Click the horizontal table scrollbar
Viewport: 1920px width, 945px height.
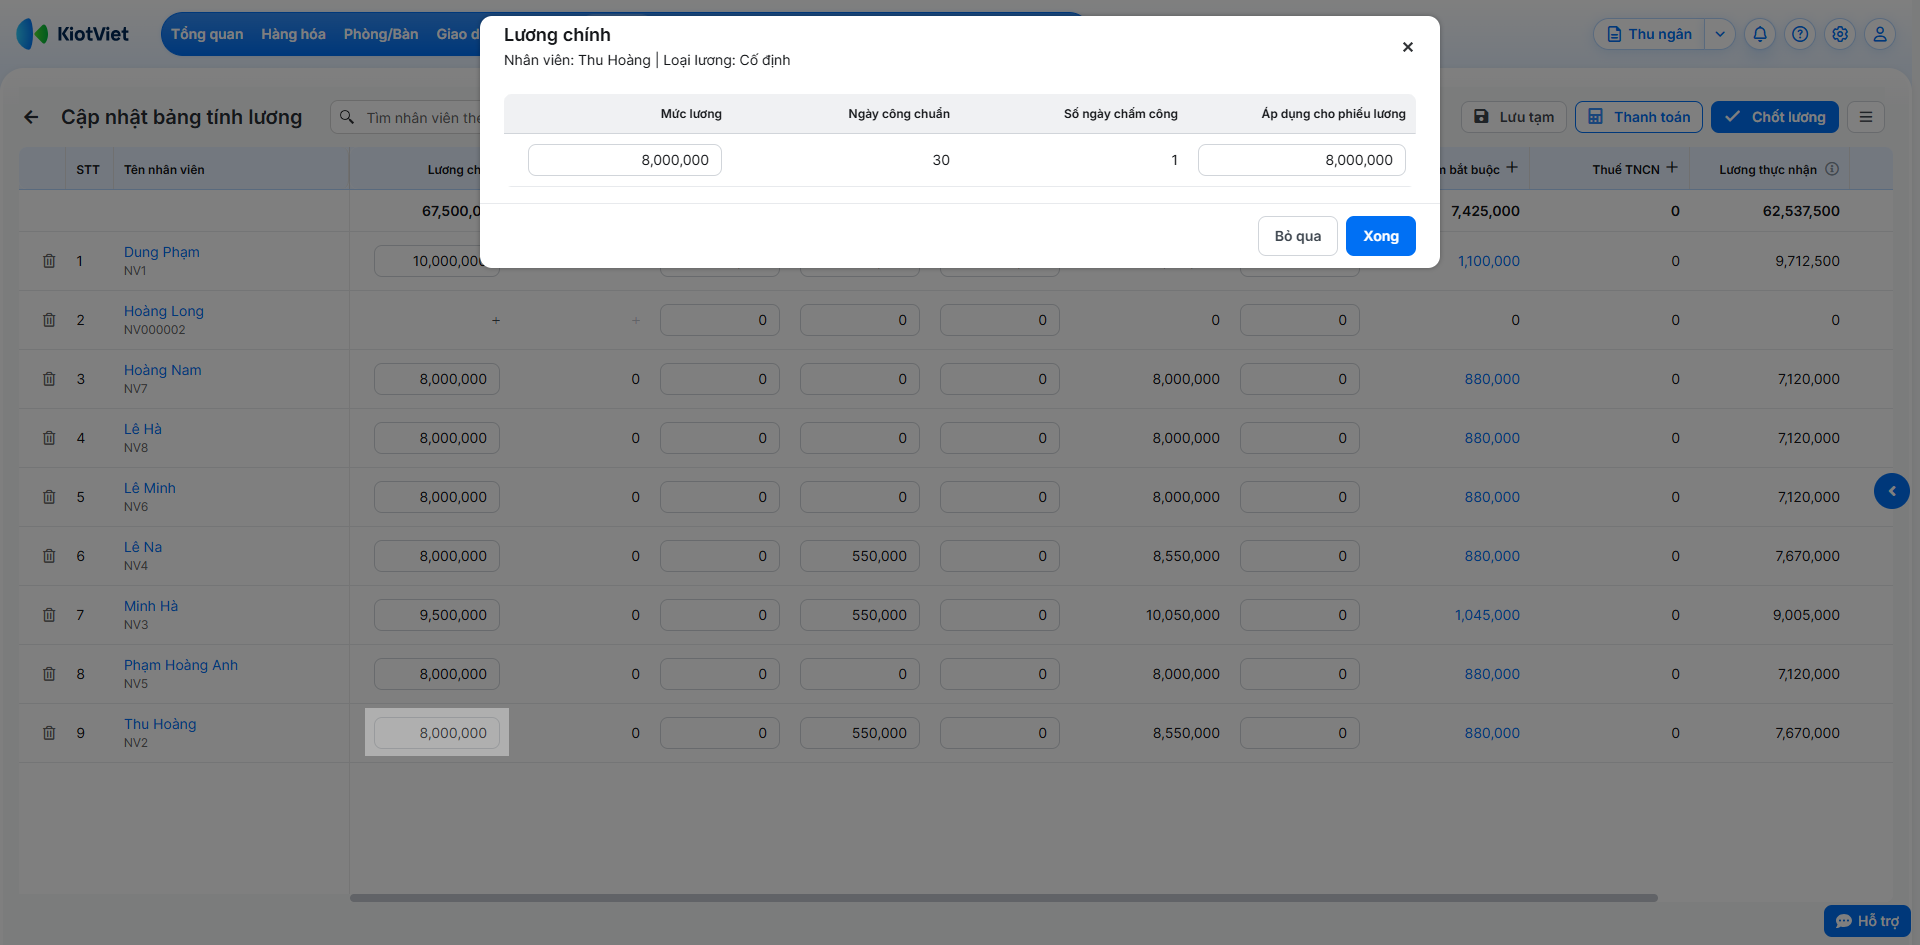point(1004,898)
